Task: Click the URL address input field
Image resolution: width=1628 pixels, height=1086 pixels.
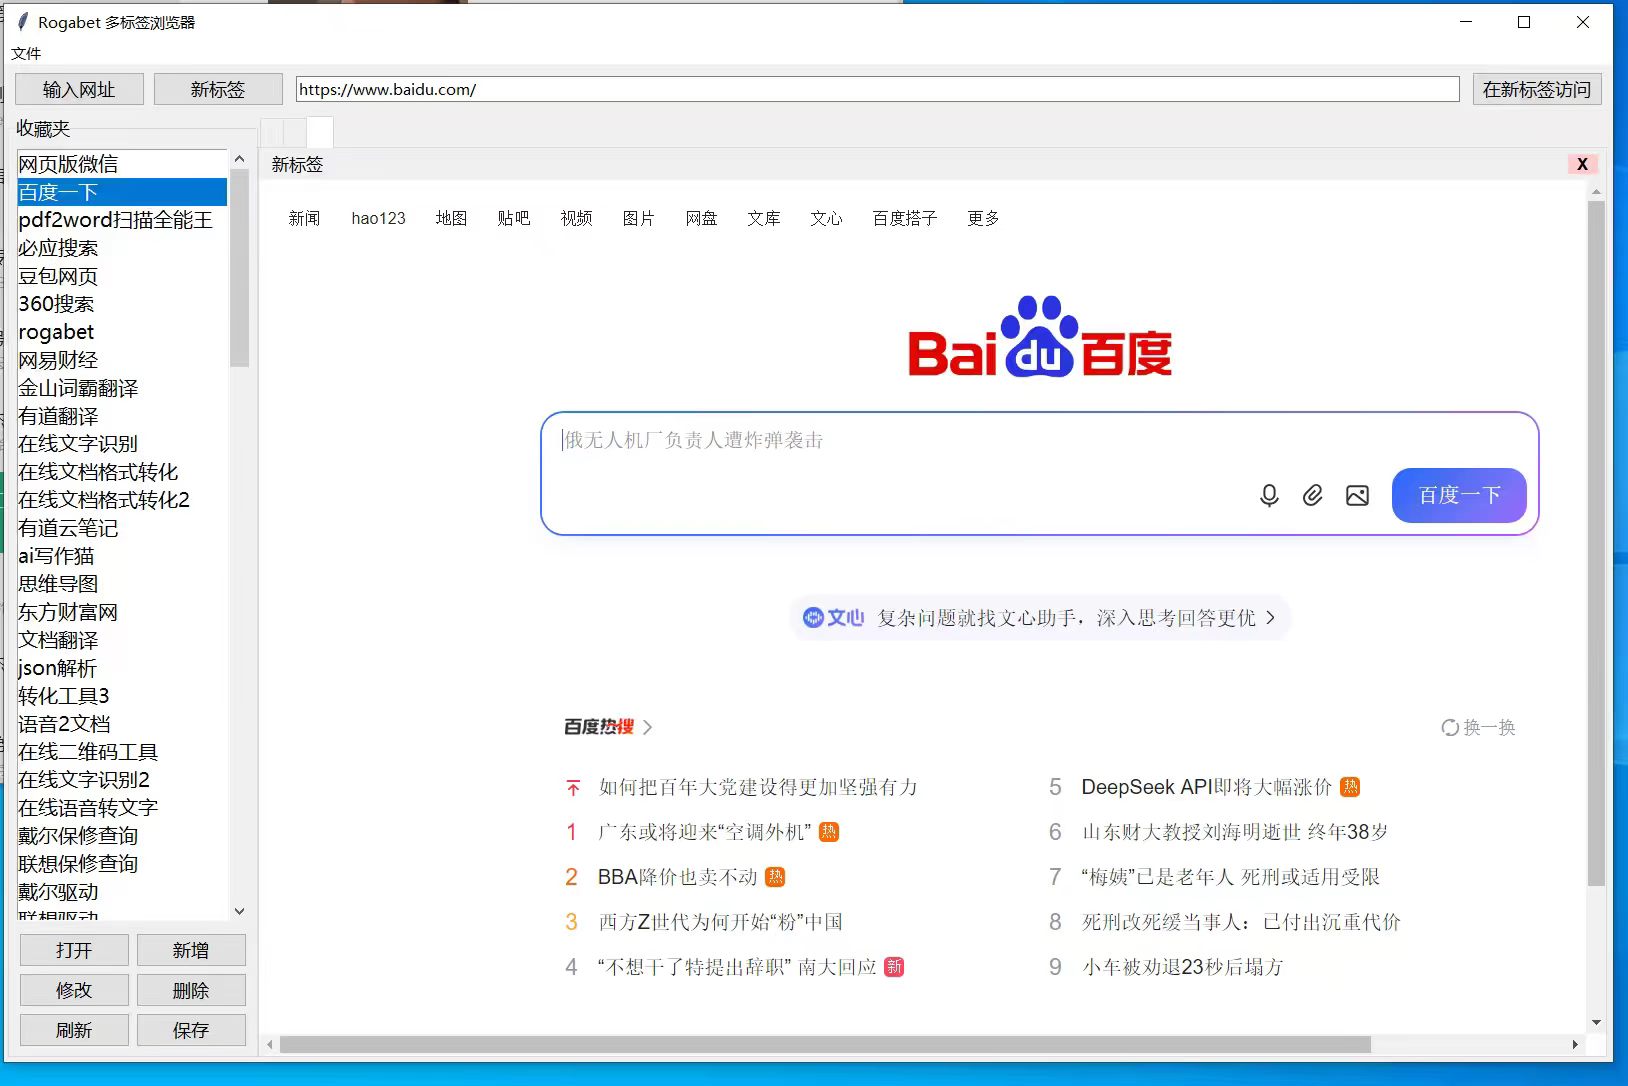Action: coord(878,89)
